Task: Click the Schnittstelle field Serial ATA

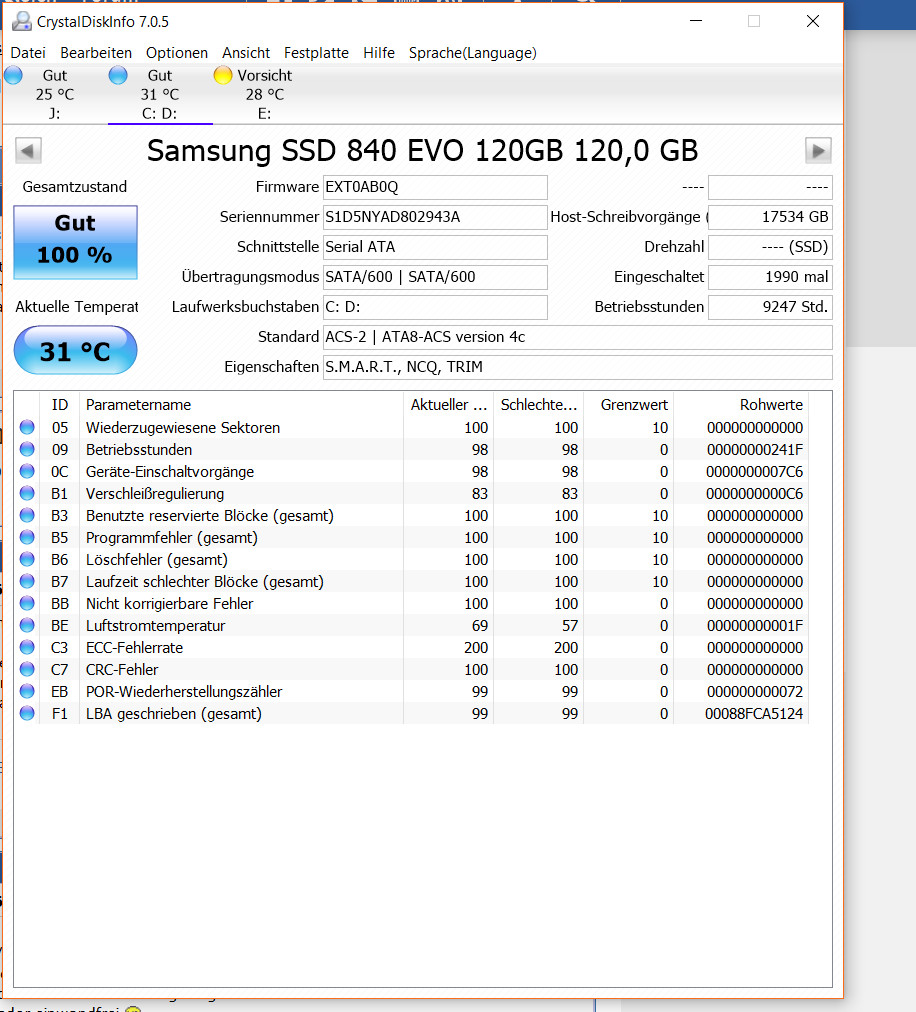Action: tap(435, 247)
